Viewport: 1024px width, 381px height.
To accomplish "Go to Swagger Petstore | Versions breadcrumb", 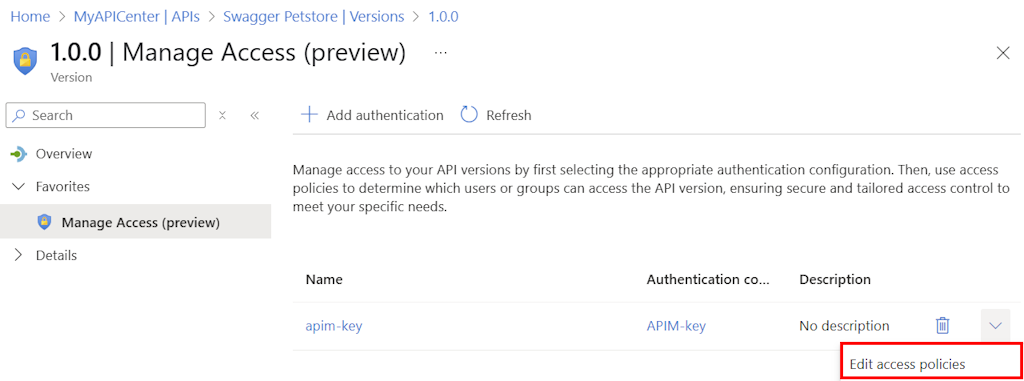I will (x=313, y=16).
